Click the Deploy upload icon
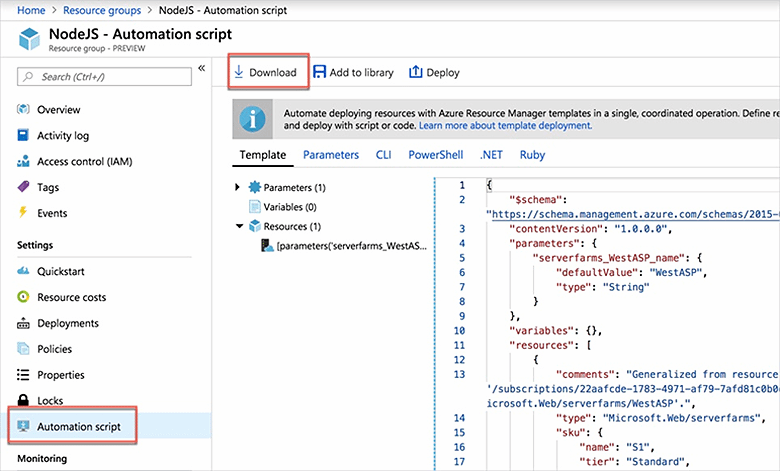The image size is (780, 471). (x=415, y=72)
